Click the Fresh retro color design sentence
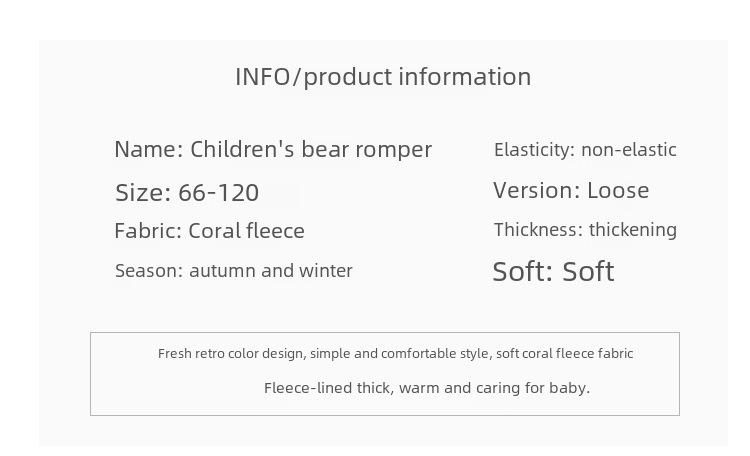The width and height of the screenshot is (750, 456). point(396,354)
